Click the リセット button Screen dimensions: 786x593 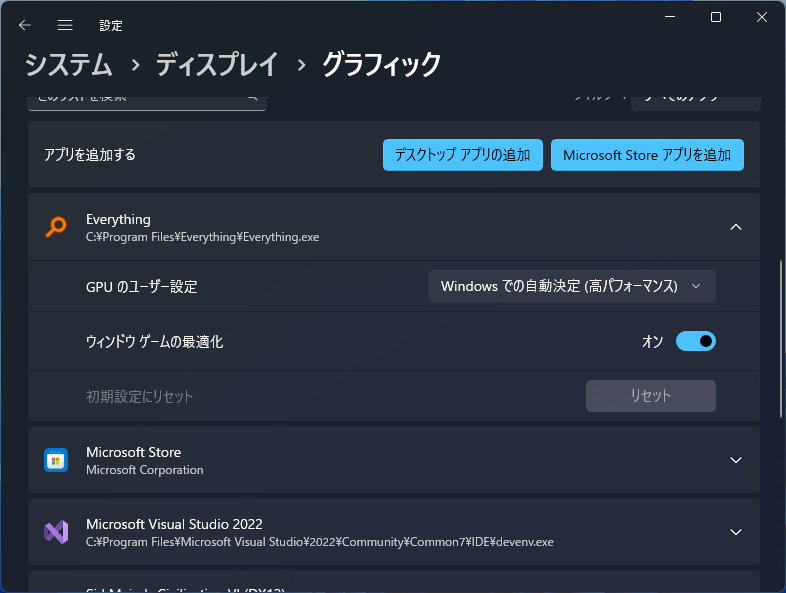[651, 396]
